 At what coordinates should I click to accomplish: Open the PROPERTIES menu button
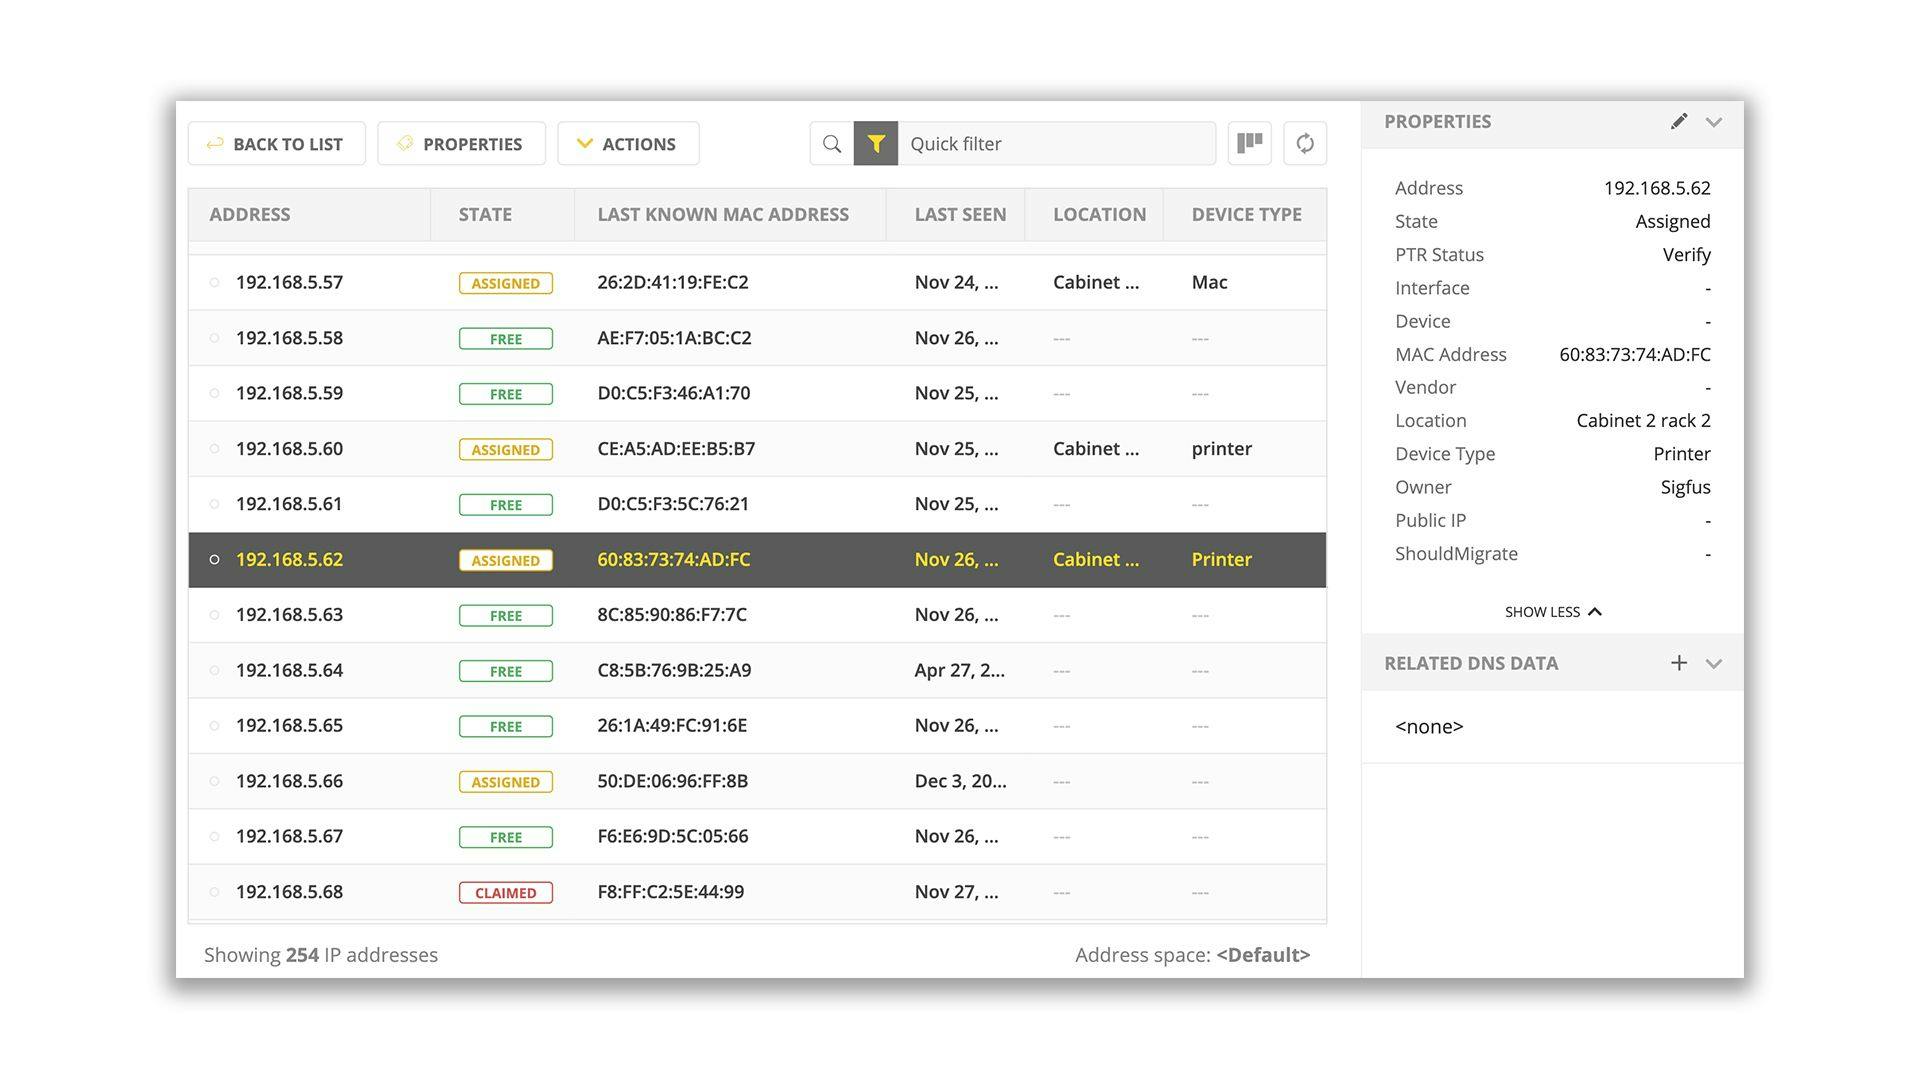[460, 142]
